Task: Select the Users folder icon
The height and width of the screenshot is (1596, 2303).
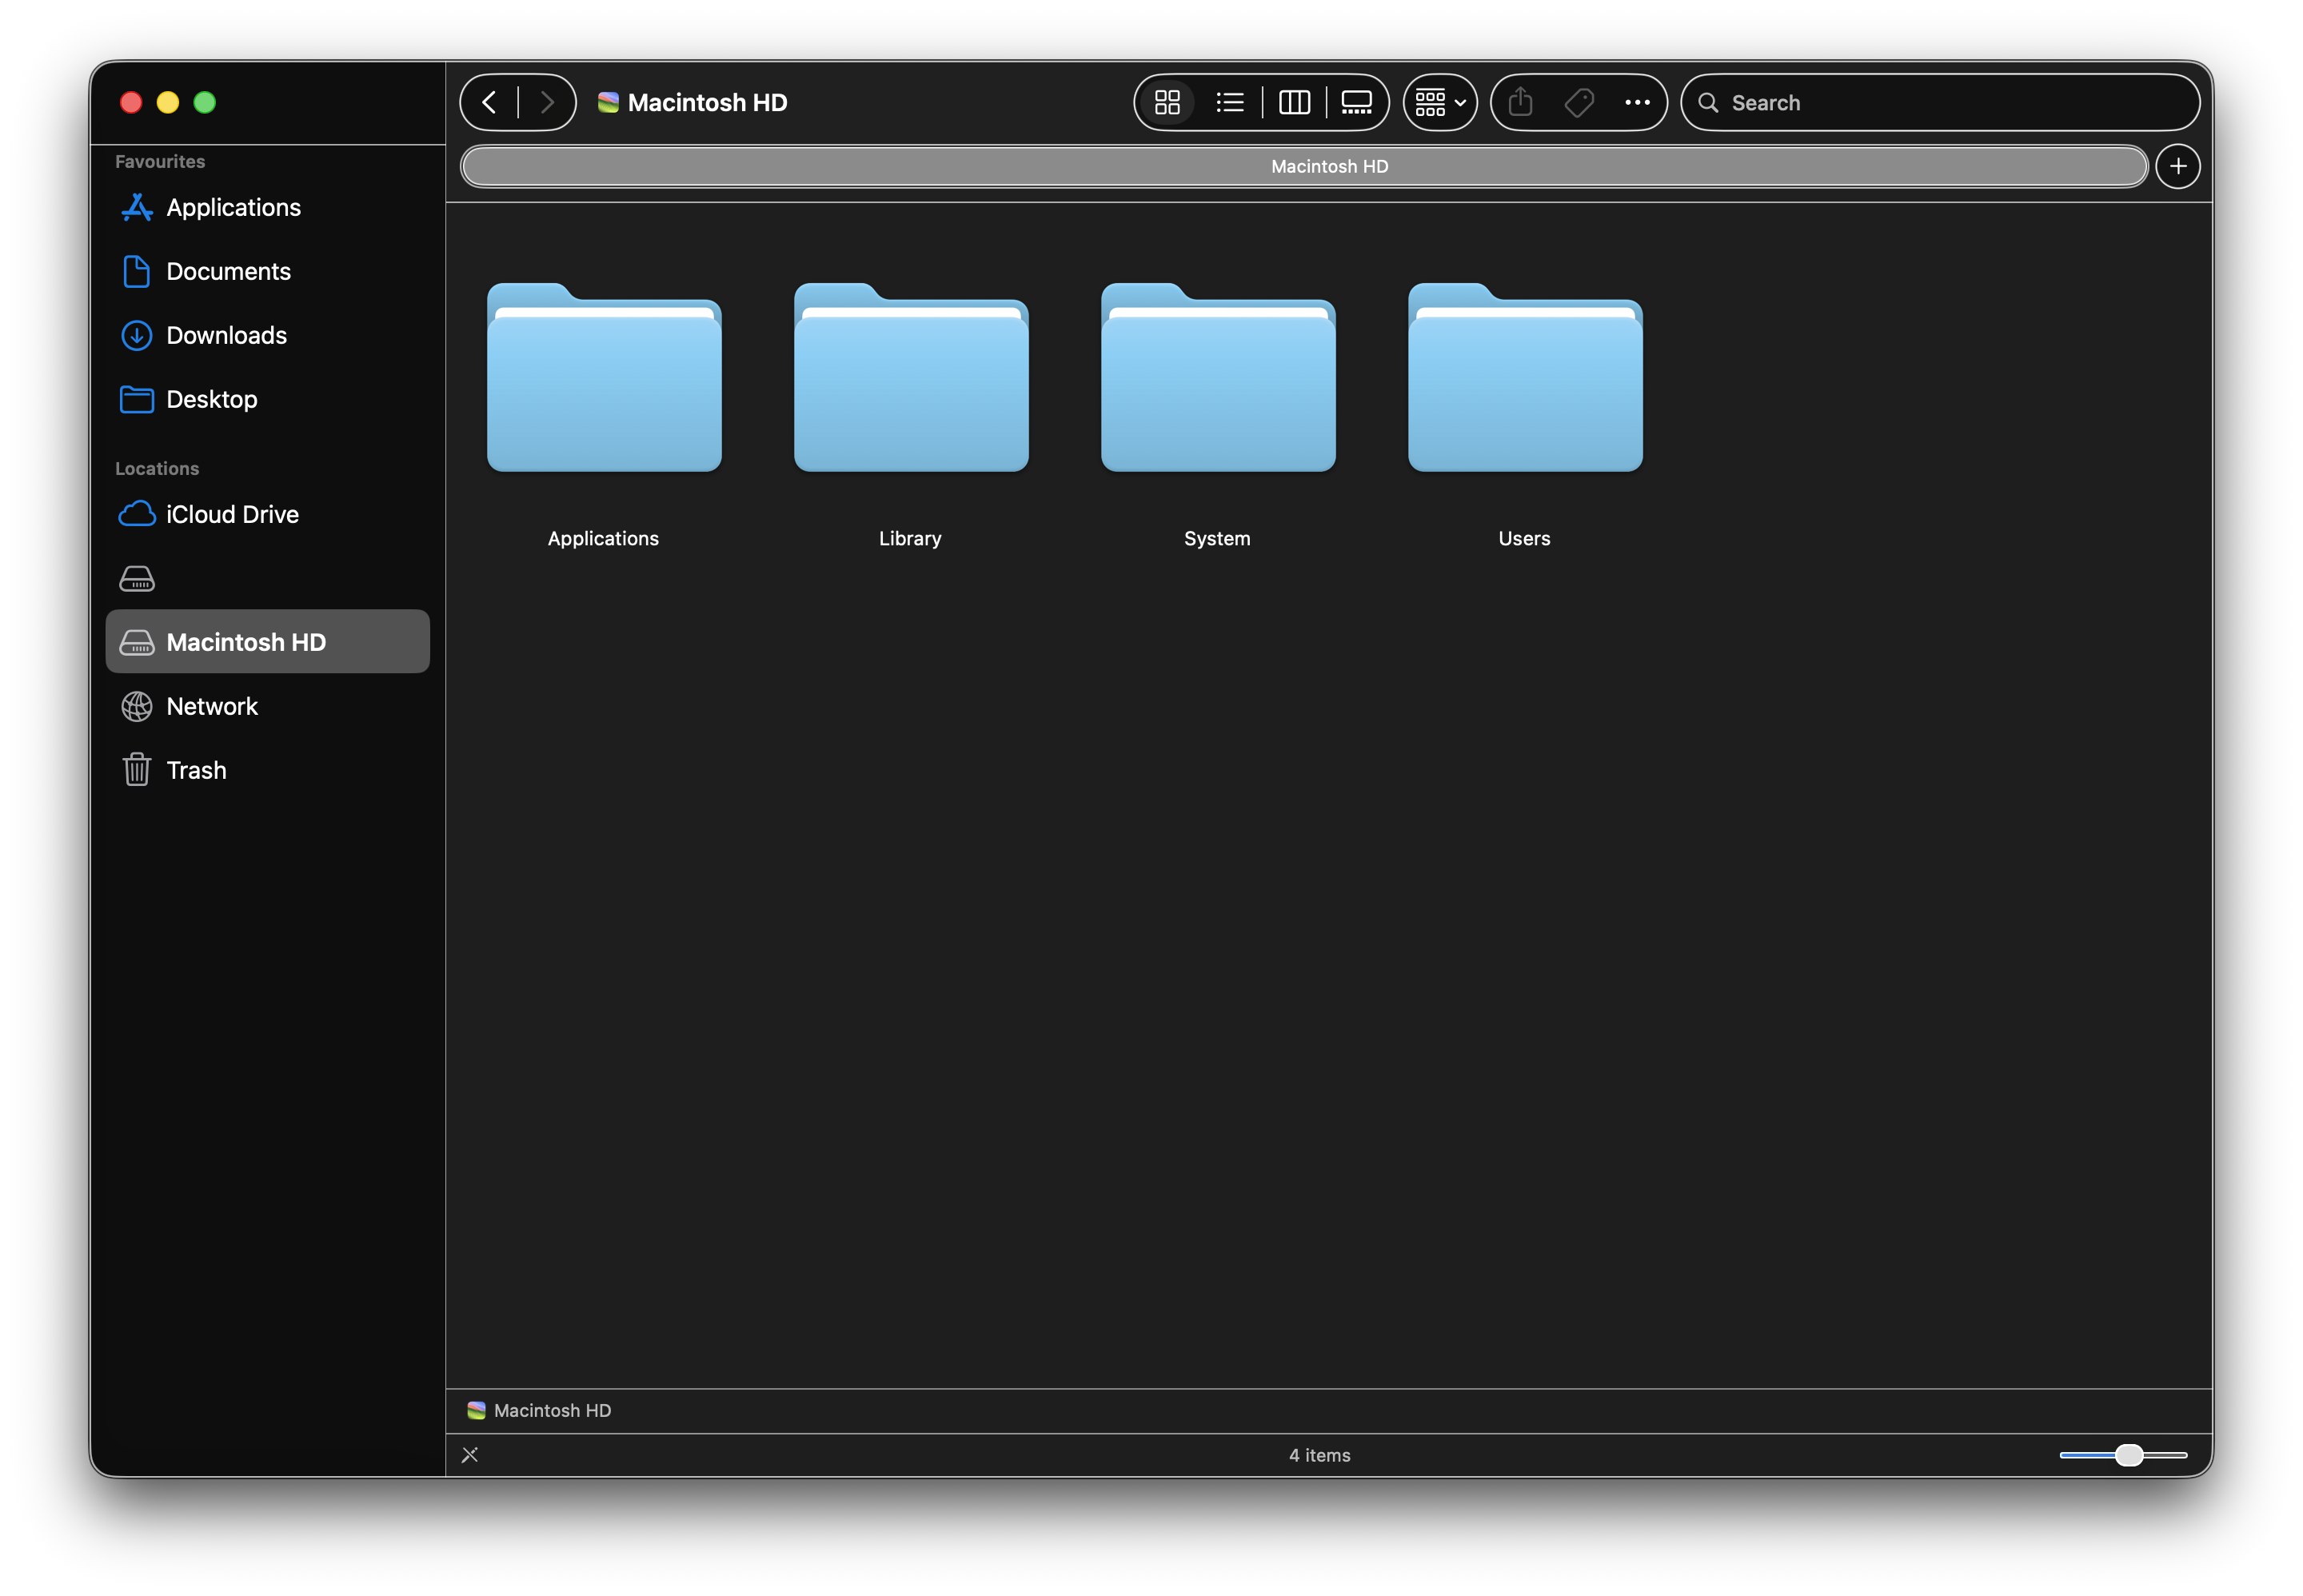Action: [x=1525, y=377]
